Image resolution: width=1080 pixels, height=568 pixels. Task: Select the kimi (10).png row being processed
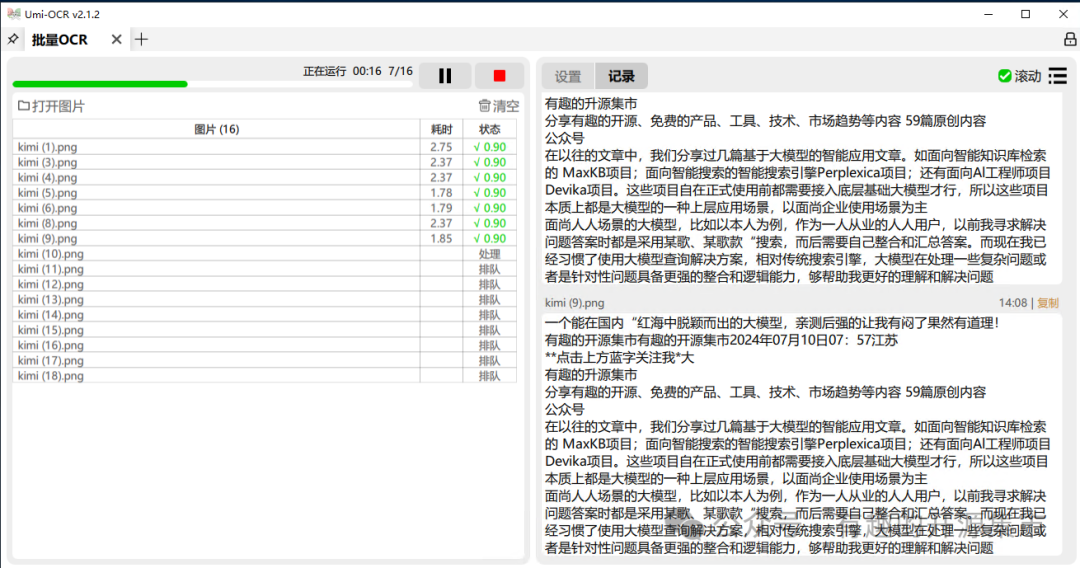(x=51, y=254)
